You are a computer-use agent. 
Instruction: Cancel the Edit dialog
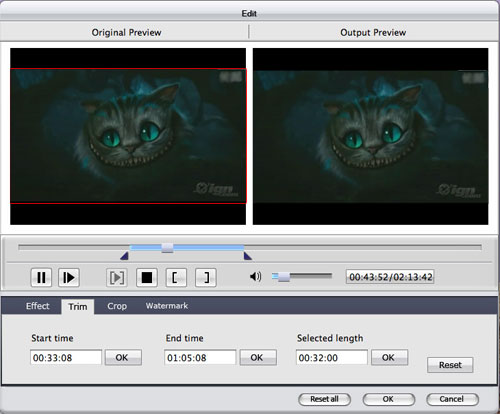pyautogui.click(x=452, y=399)
